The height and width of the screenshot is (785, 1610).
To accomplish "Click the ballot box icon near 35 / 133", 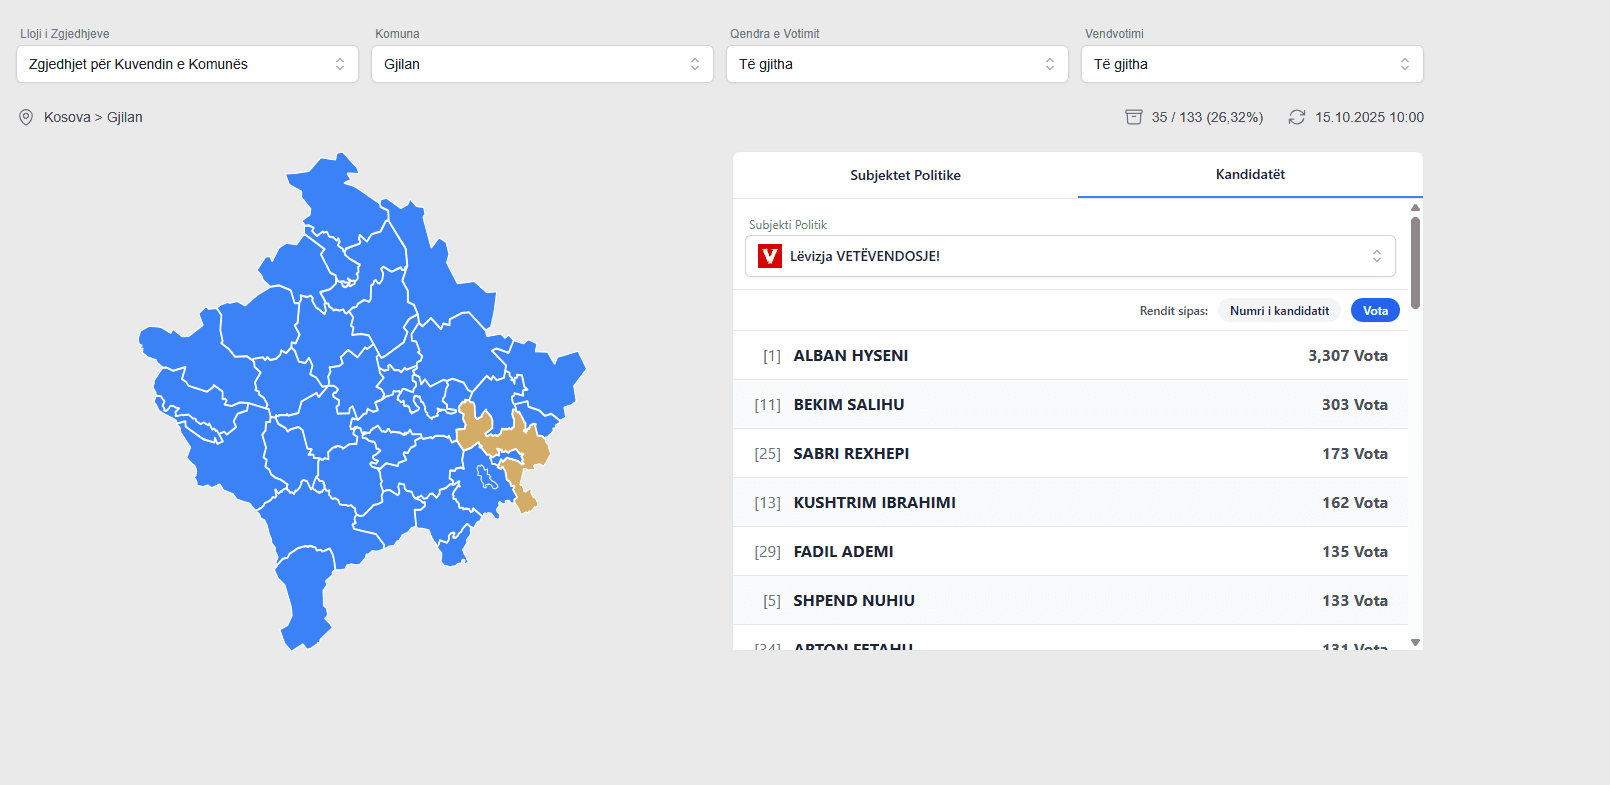I will (1133, 117).
